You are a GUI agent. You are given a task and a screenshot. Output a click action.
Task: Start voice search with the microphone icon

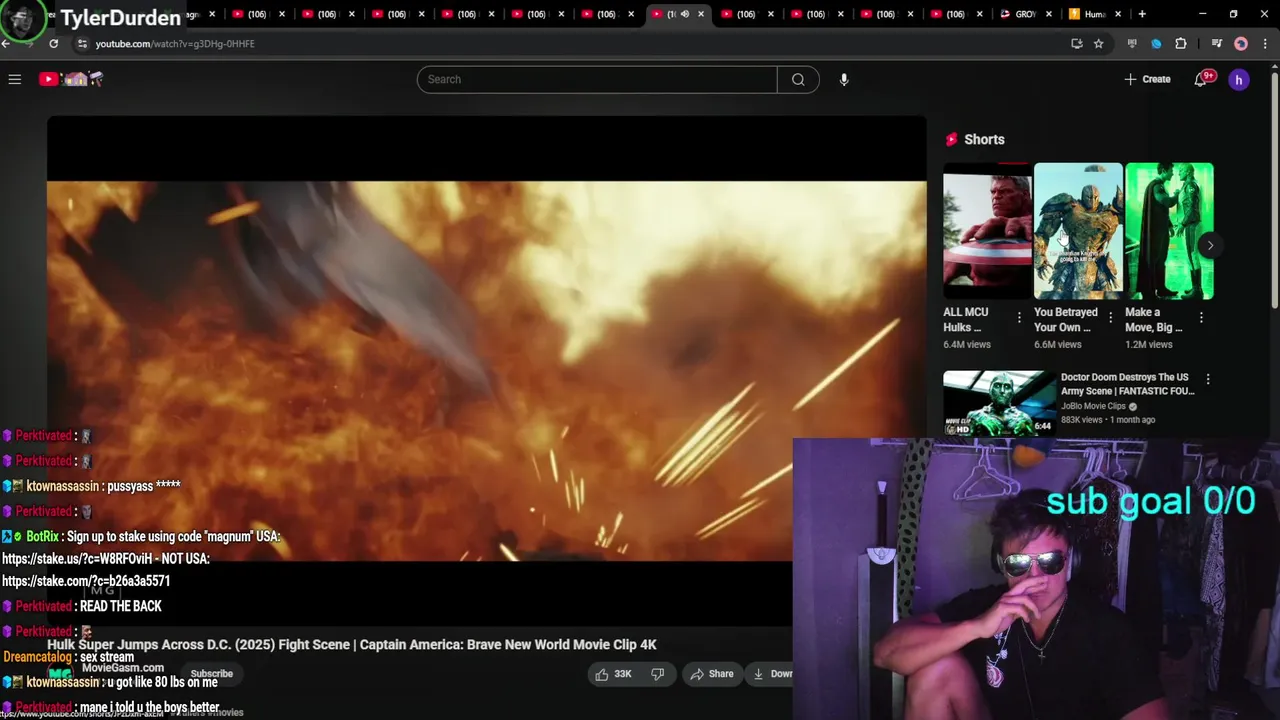pos(844,79)
